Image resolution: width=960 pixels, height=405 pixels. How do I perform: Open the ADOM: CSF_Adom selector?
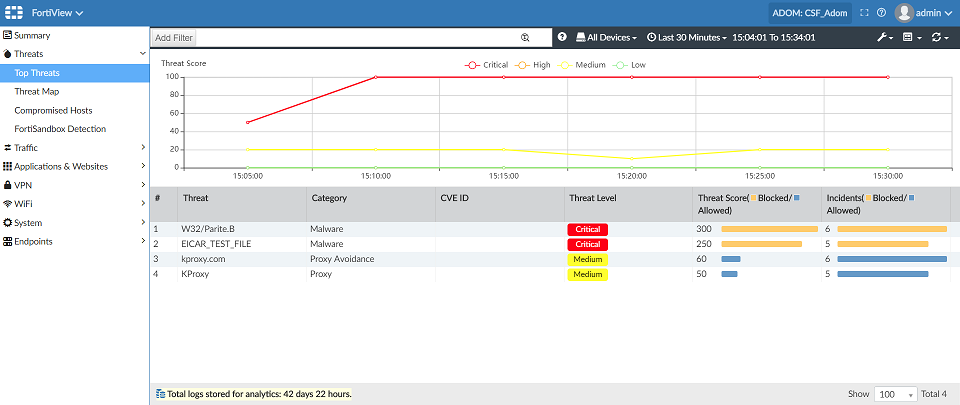(x=810, y=13)
